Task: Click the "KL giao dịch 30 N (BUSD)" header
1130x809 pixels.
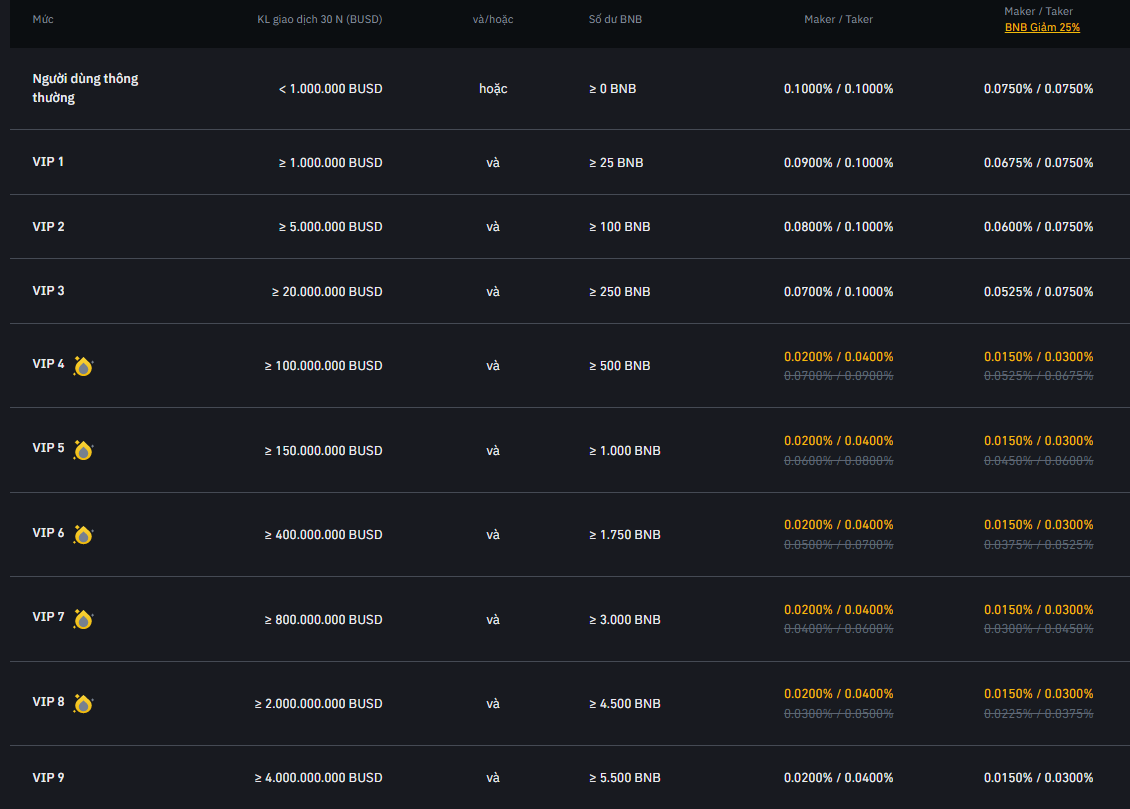Action: [x=319, y=19]
